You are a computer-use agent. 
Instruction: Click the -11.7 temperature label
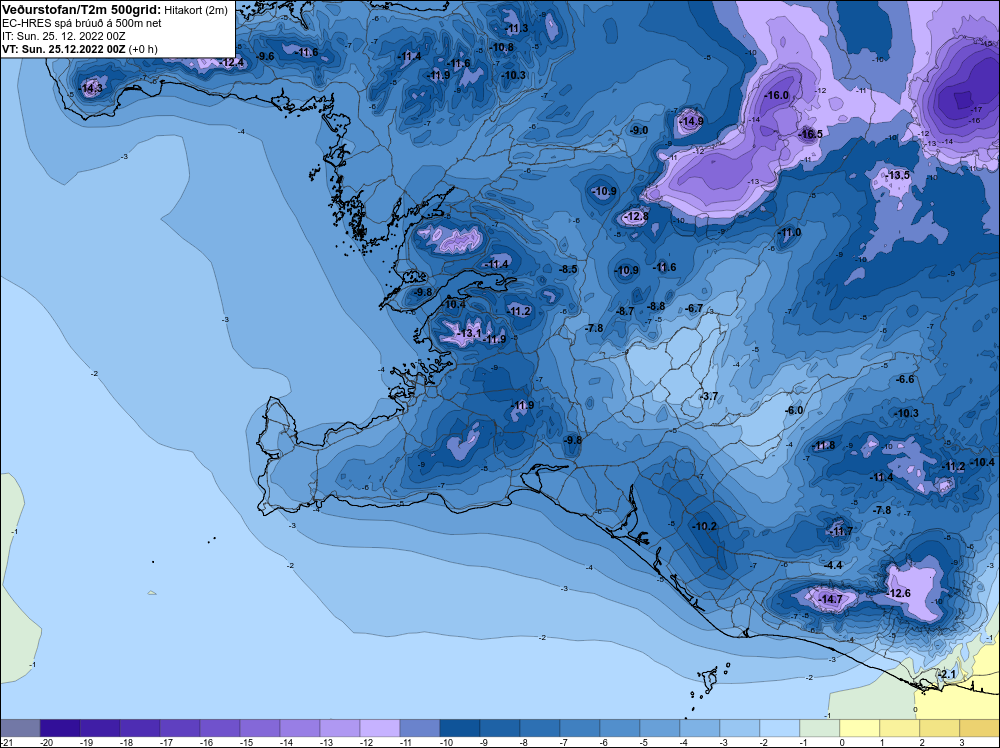[x=842, y=531]
